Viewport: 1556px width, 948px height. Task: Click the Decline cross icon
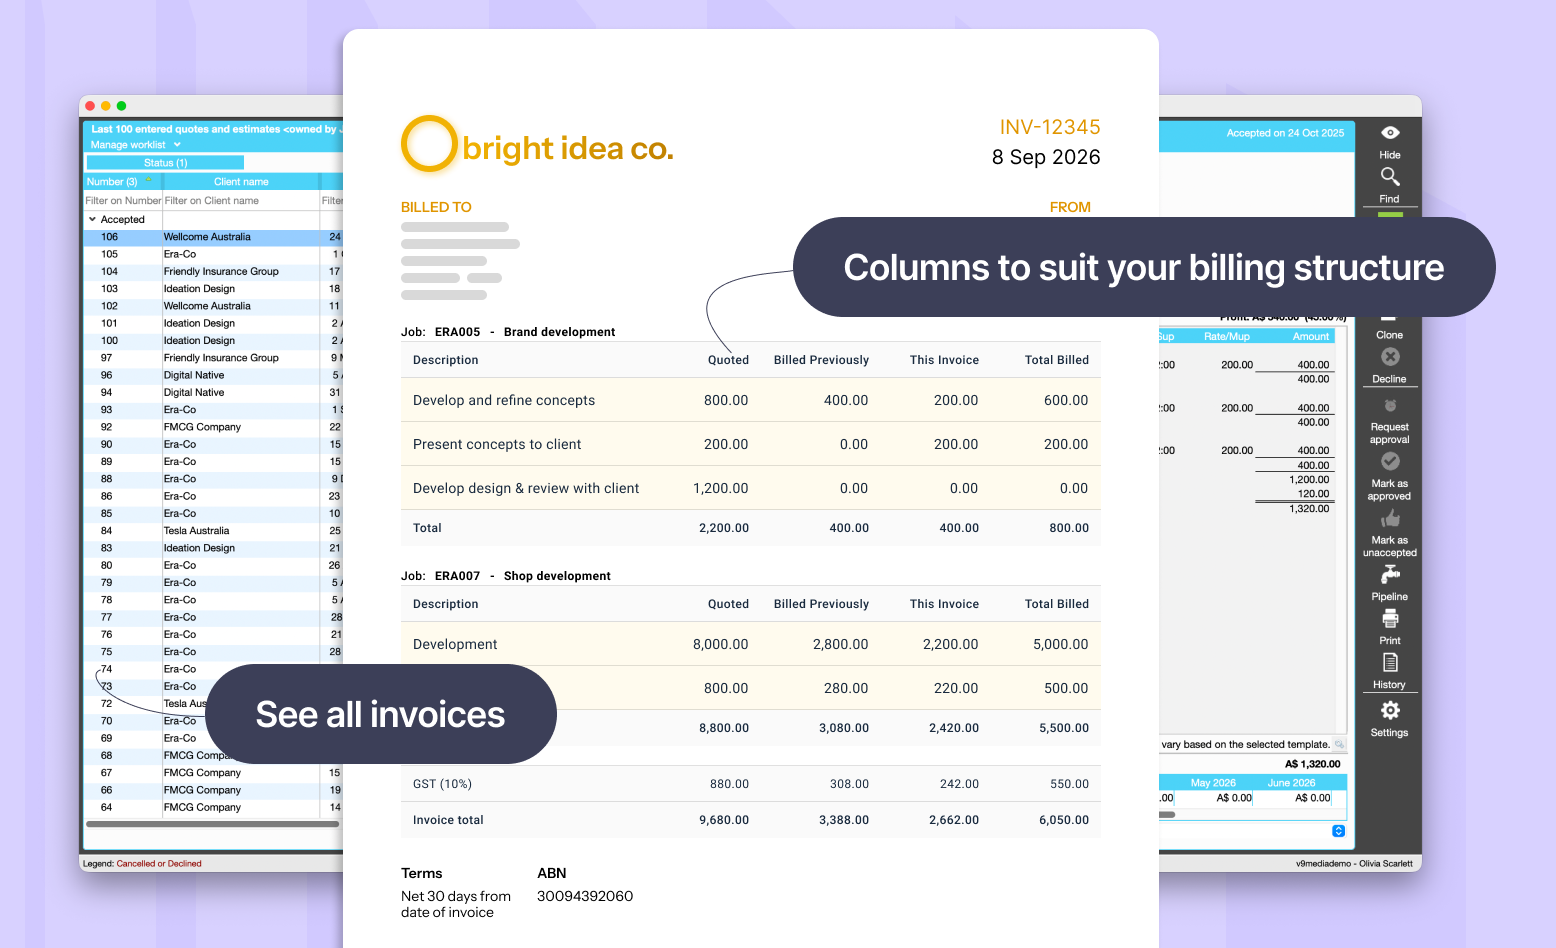[x=1390, y=357]
